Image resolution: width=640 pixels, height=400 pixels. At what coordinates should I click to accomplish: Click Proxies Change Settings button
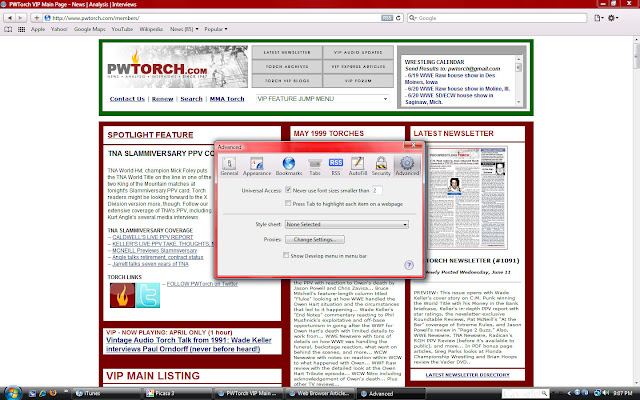[315, 240]
